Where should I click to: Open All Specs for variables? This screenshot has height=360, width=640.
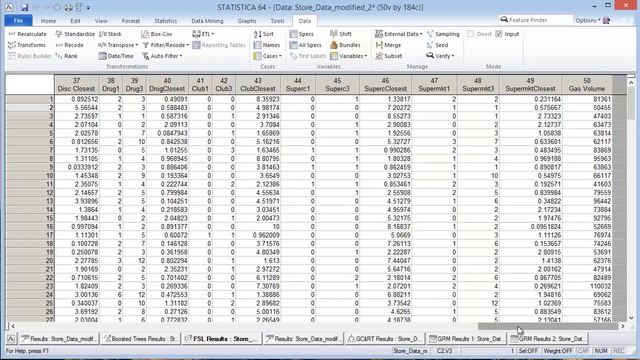tap(306, 45)
